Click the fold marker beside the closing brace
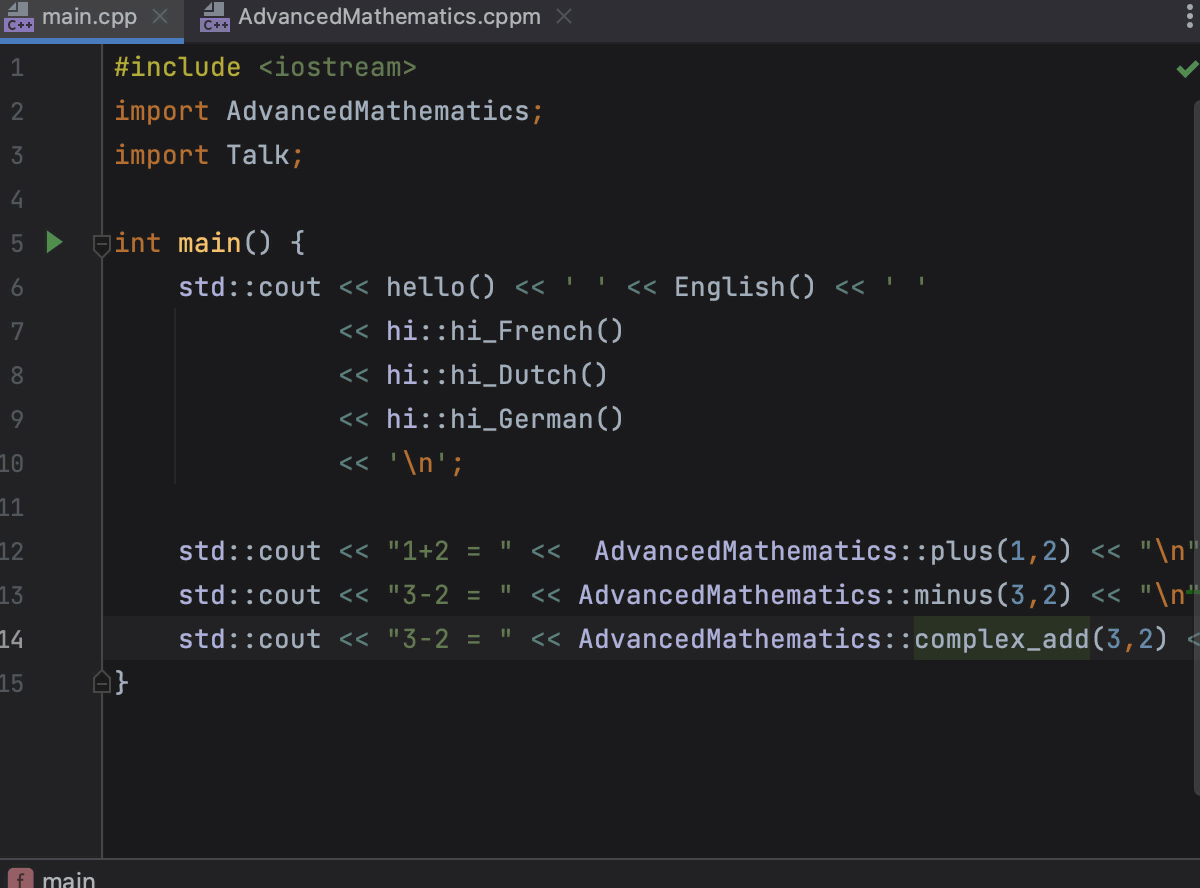This screenshot has width=1200, height=888. 101,682
